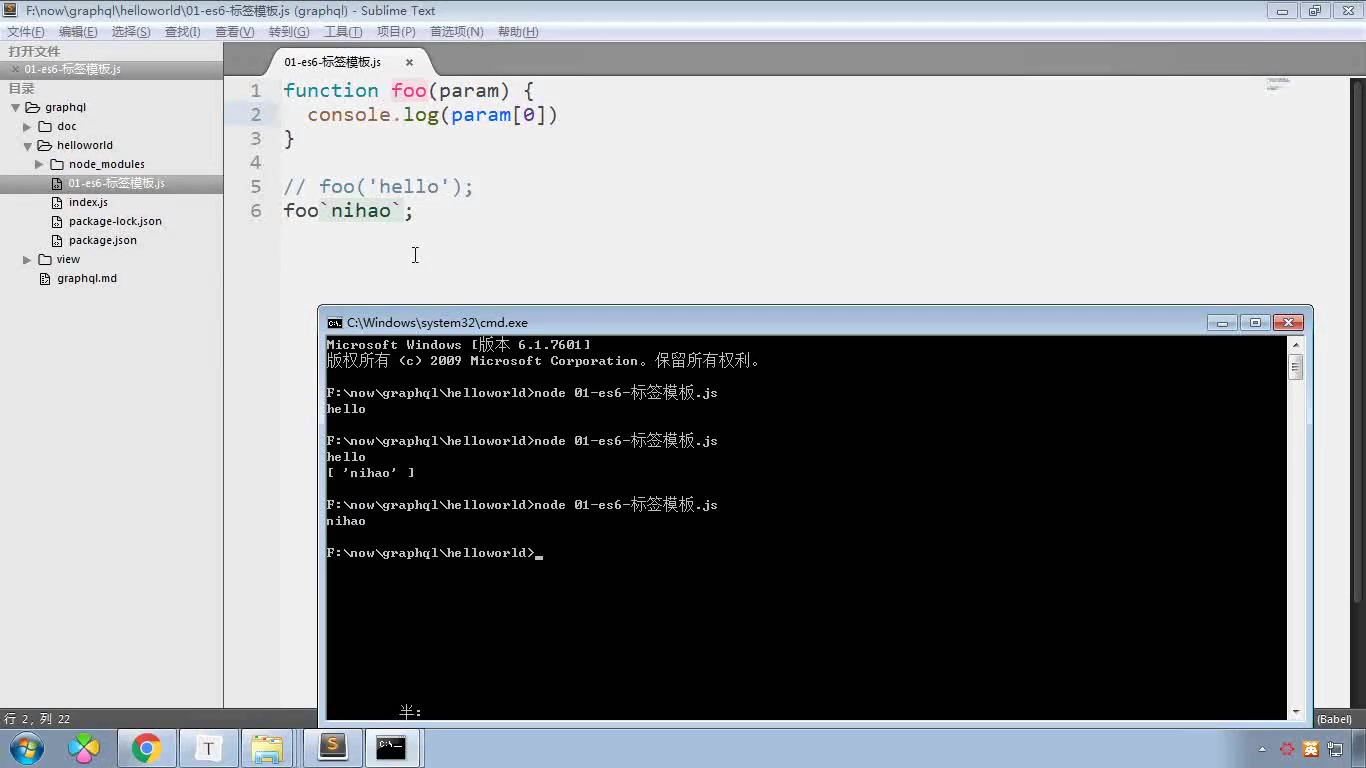Select the 01-es6-标签模板.js editor tab
Viewport: 1366px width, 768px height.
tap(332, 62)
